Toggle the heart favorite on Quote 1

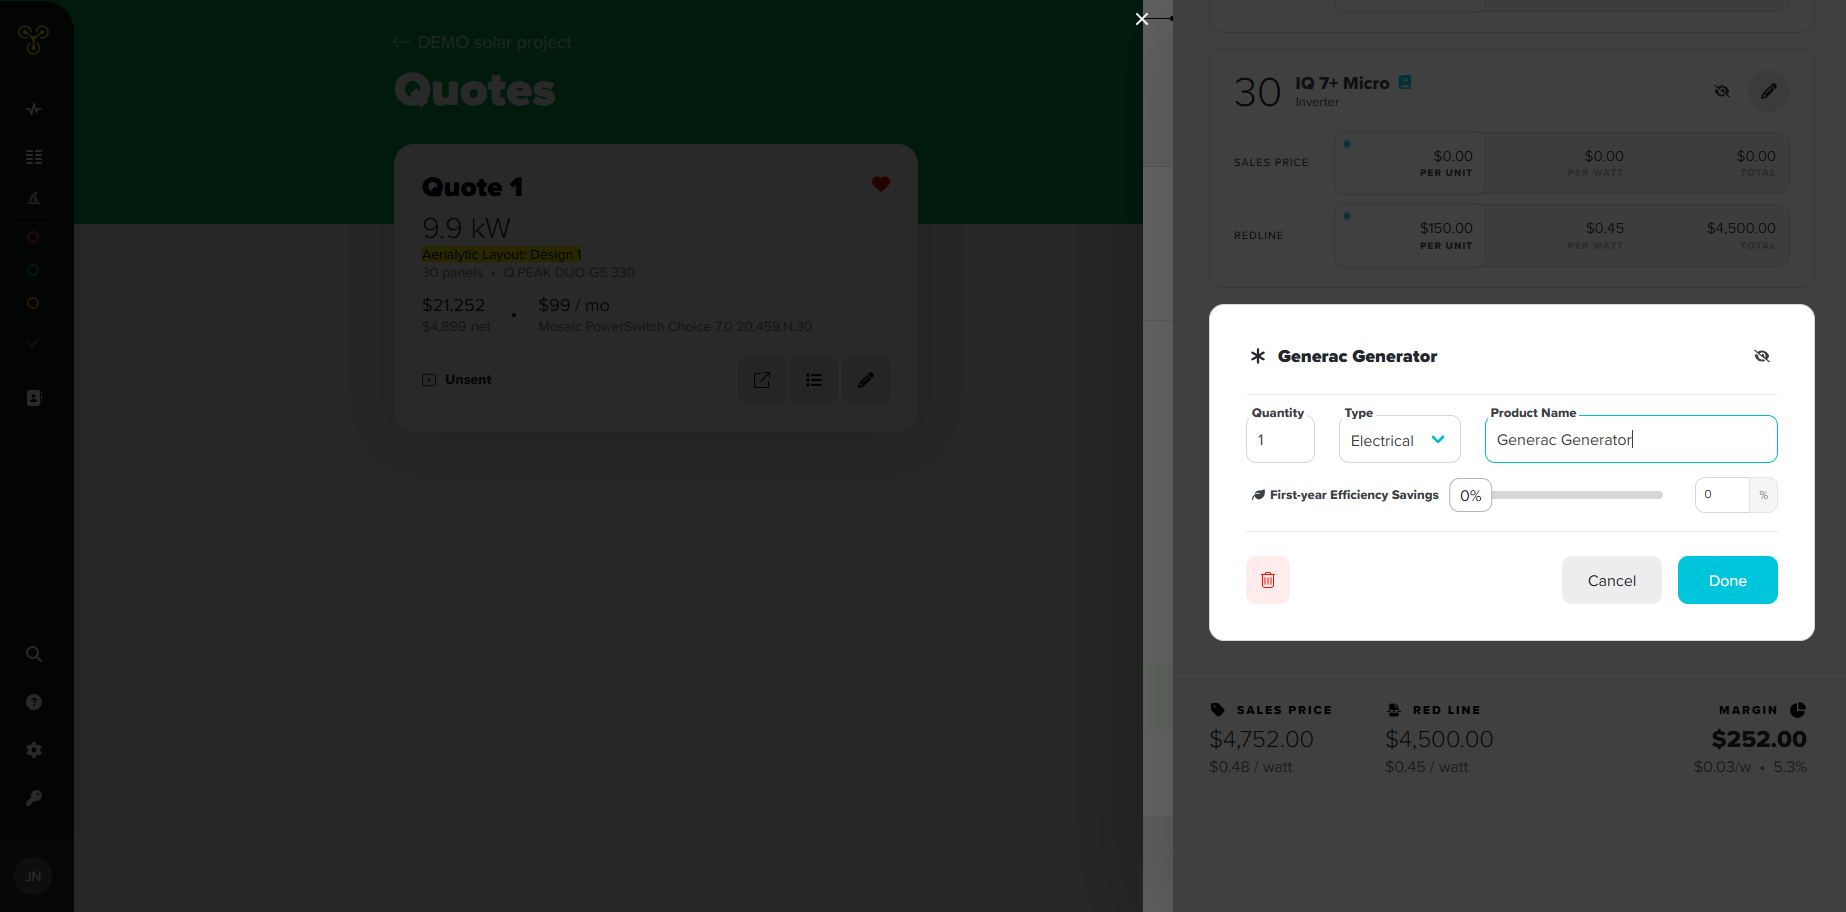tap(880, 184)
